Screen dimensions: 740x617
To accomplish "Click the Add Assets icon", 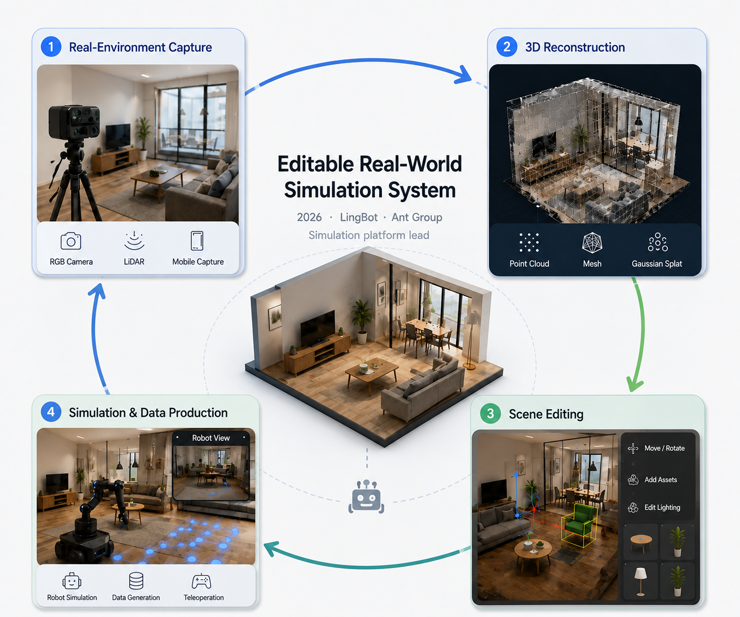I will 633,480.
